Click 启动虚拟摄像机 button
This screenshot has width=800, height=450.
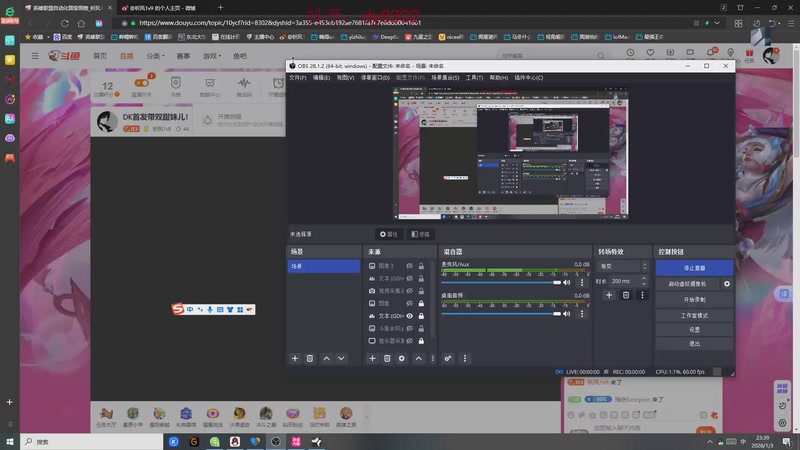(688, 284)
